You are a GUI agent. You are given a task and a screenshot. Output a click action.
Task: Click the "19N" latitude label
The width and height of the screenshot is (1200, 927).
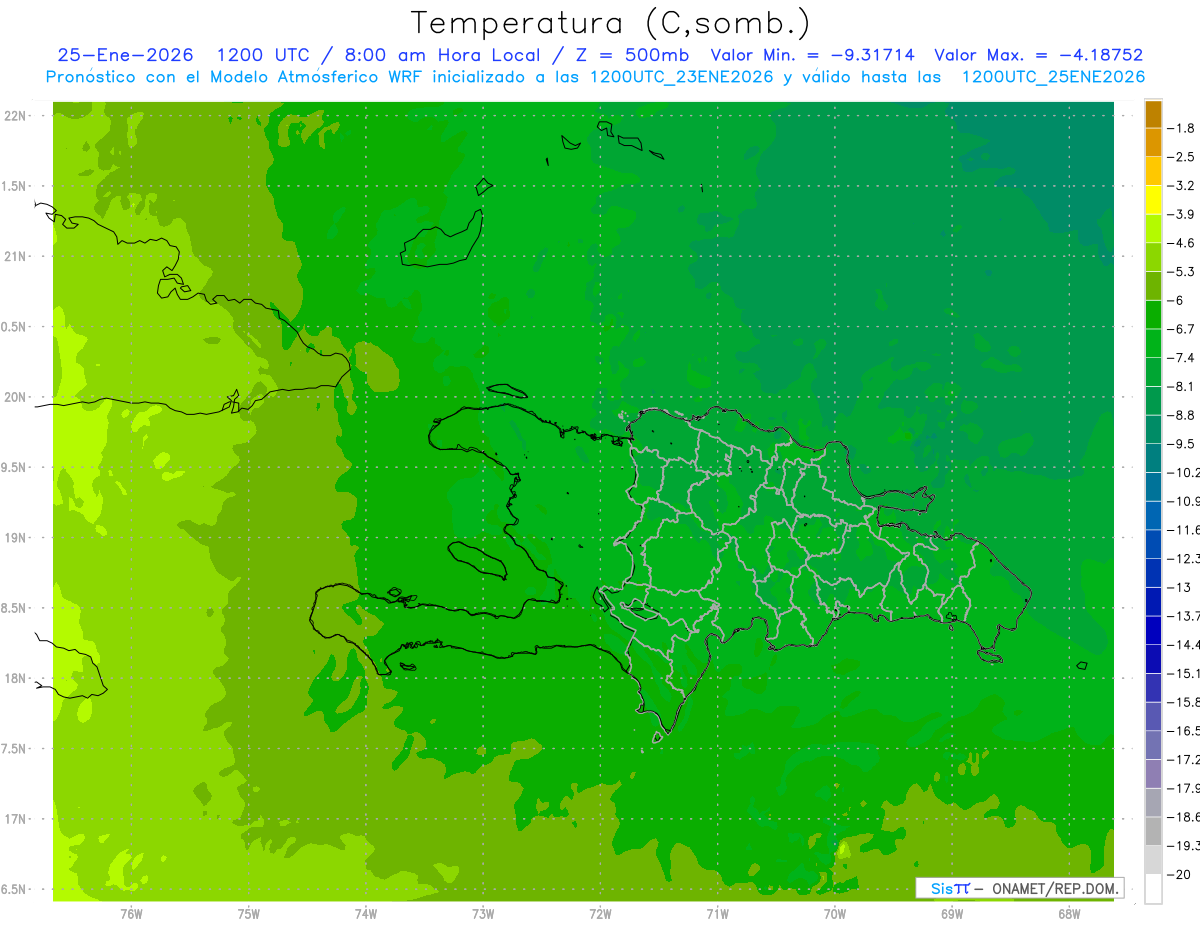click(x=15, y=538)
